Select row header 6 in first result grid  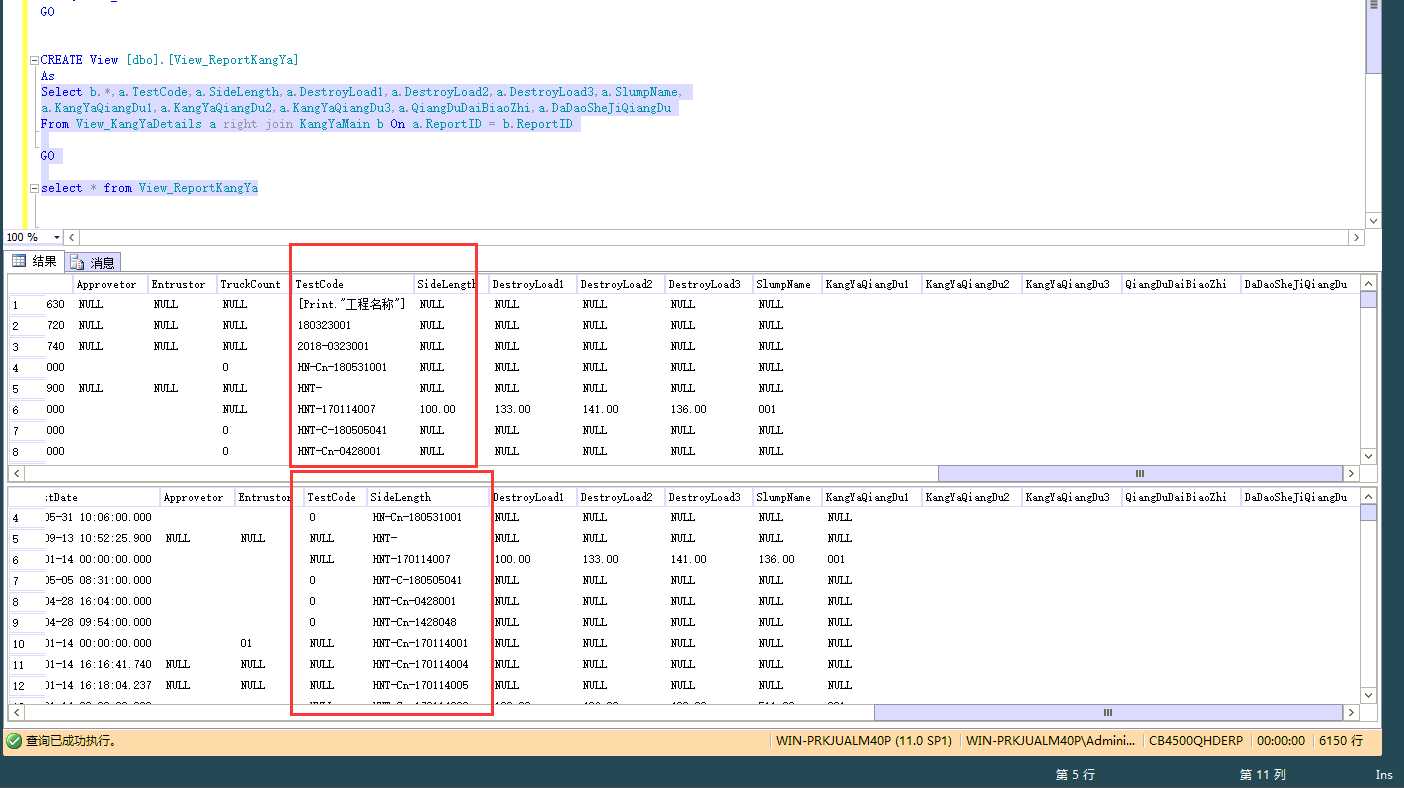pos(26,409)
